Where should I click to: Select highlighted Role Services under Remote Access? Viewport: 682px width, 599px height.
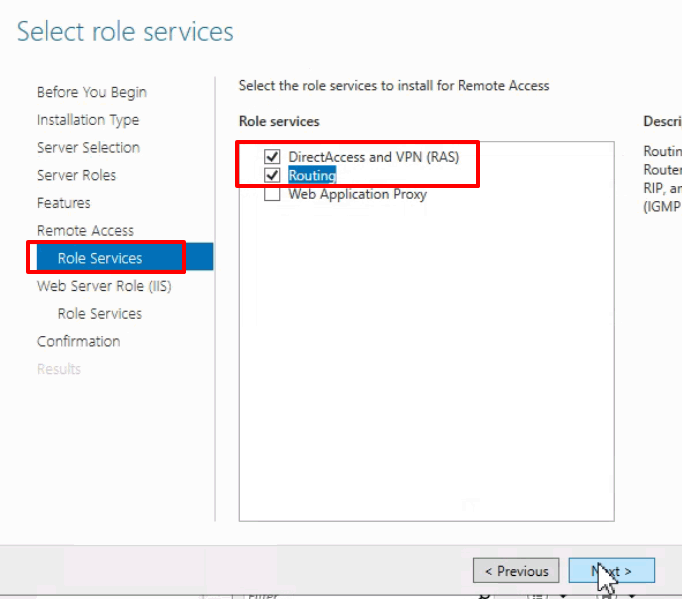(x=125, y=258)
